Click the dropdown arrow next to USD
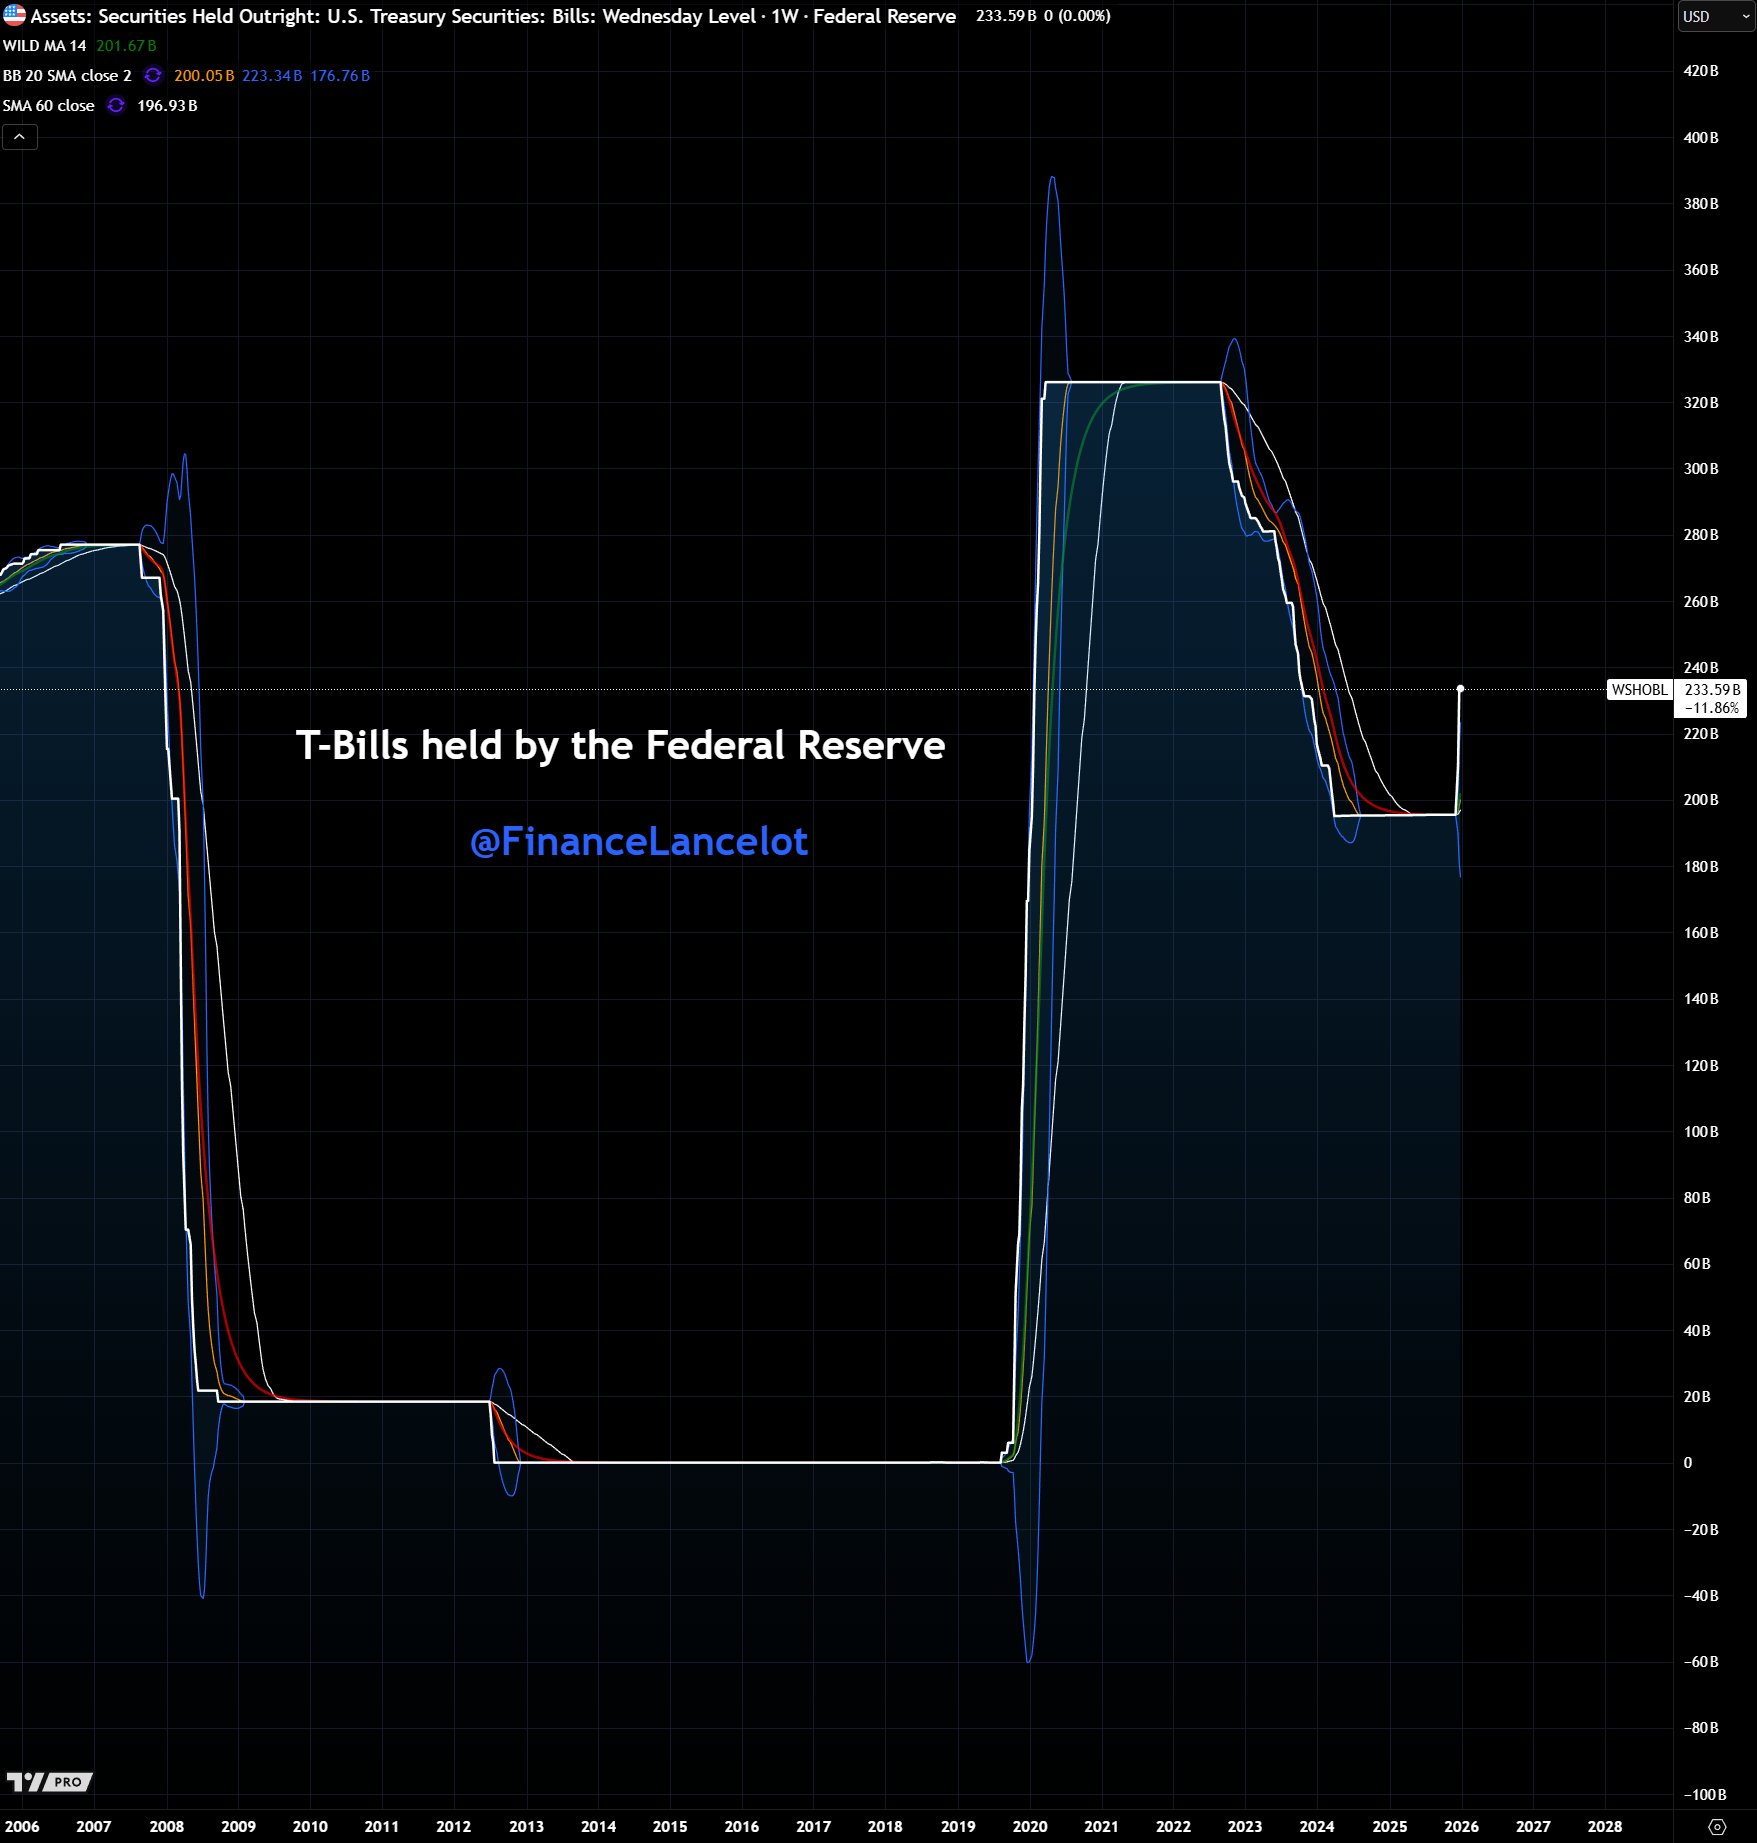 point(1746,17)
